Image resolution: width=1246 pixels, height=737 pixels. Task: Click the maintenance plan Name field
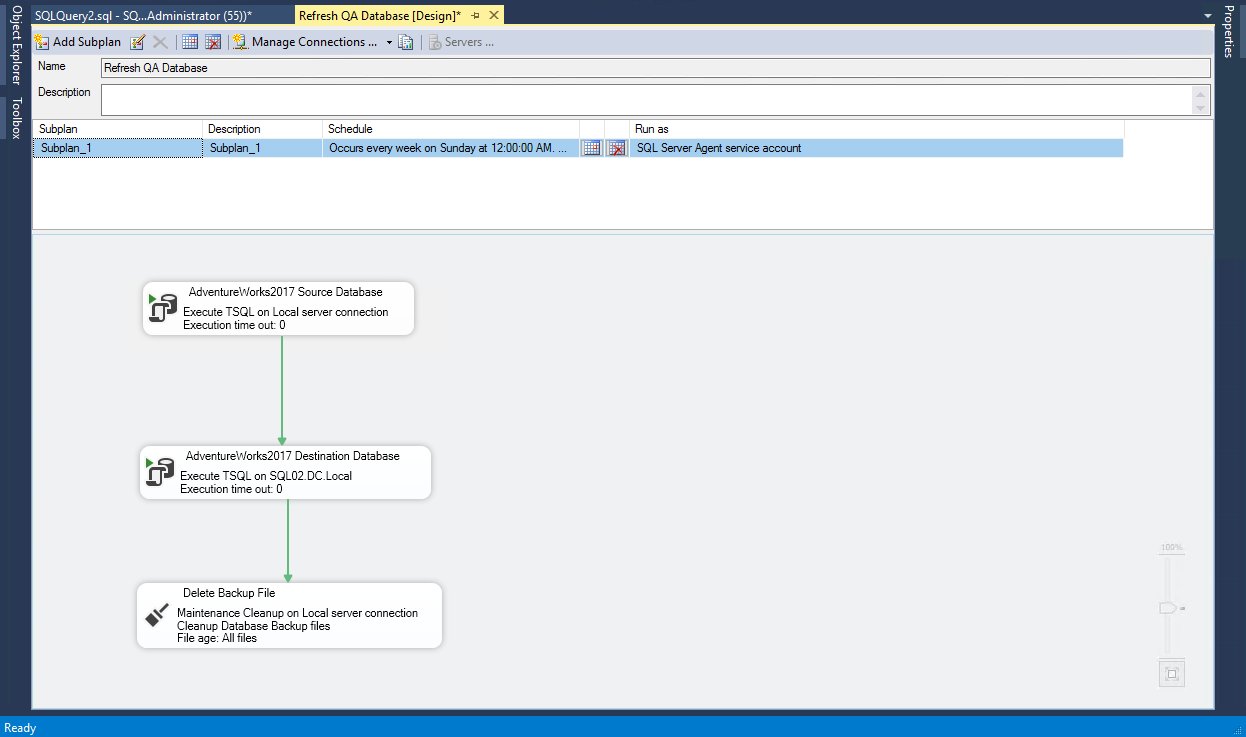click(x=655, y=68)
